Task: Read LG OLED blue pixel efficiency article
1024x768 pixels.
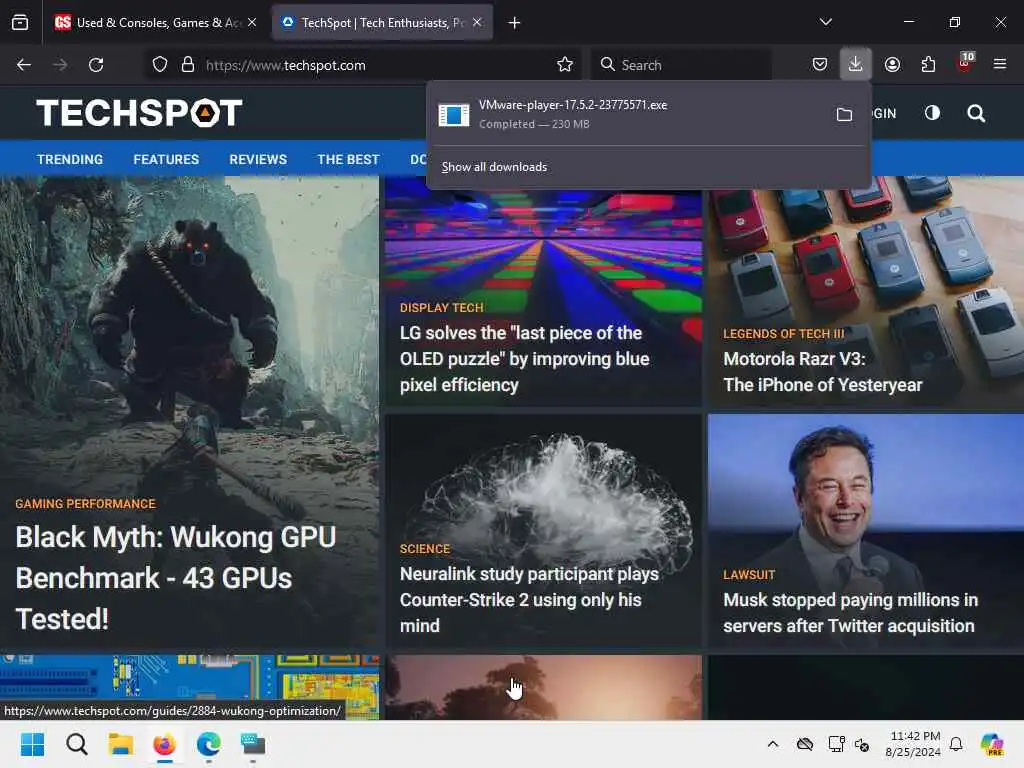Action: coord(524,359)
